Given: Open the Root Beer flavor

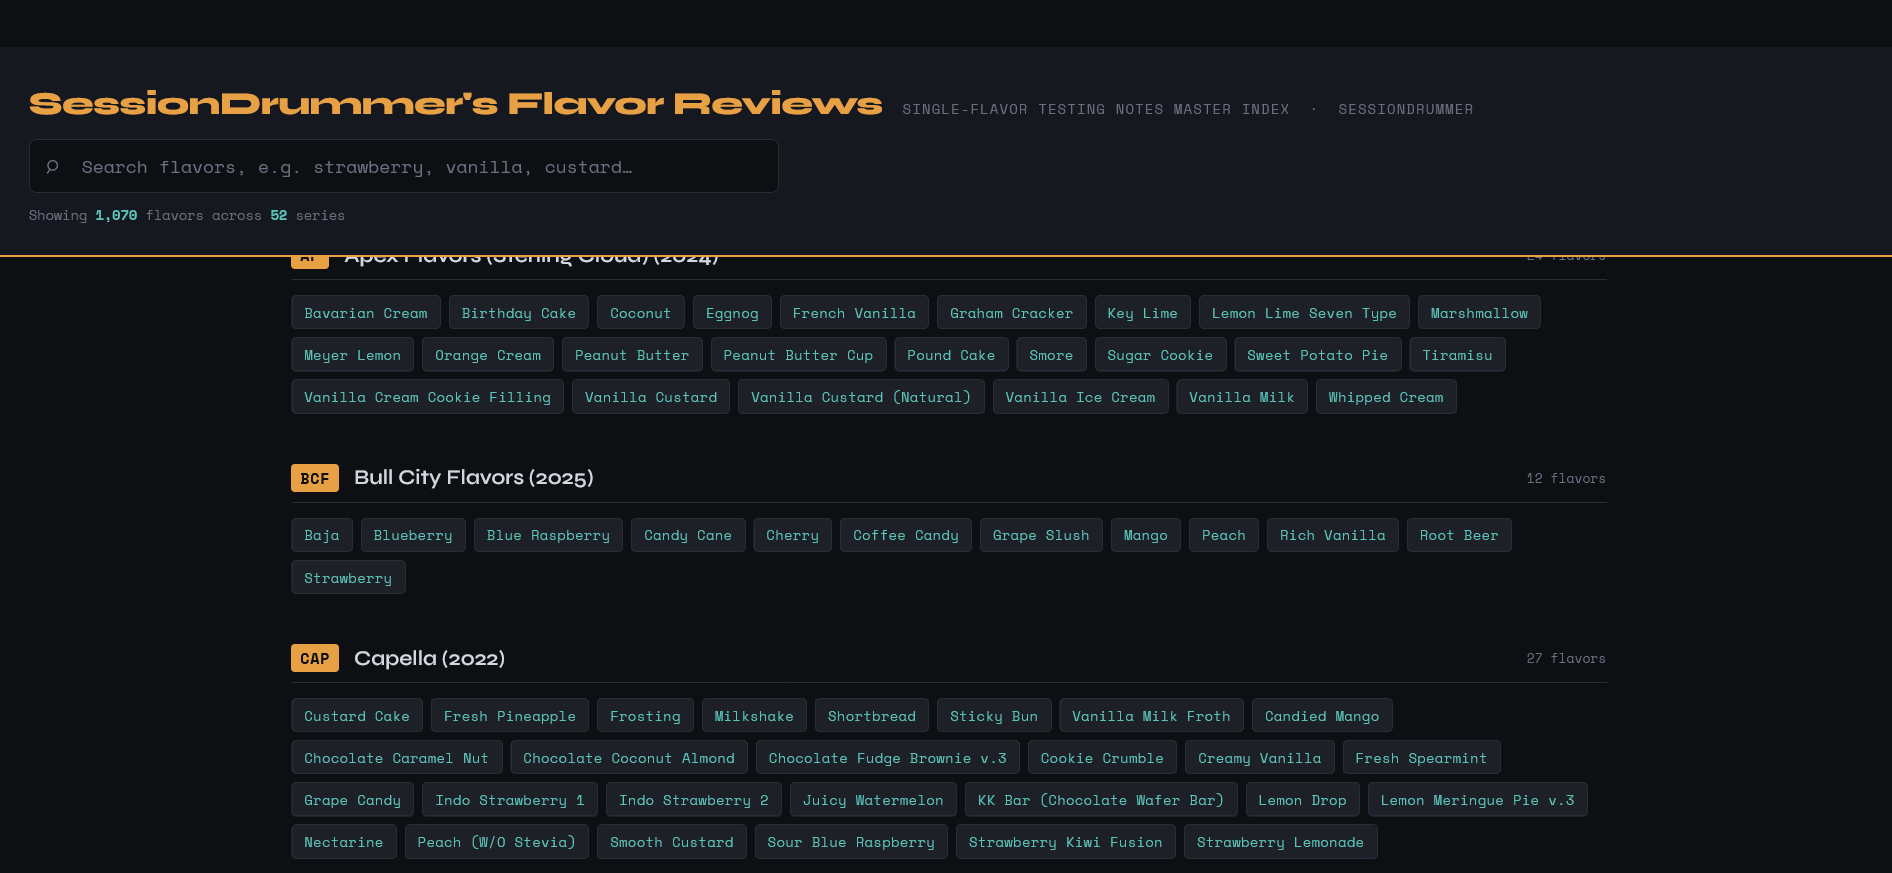Looking at the screenshot, I should [x=1458, y=535].
